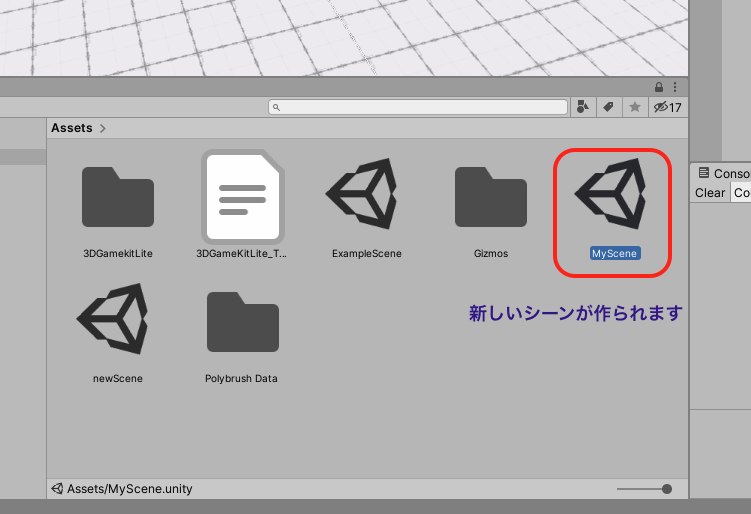Select the 3DGameKitLite text document asset
The width and height of the screenshot is (751, 514).
point(242,197)
